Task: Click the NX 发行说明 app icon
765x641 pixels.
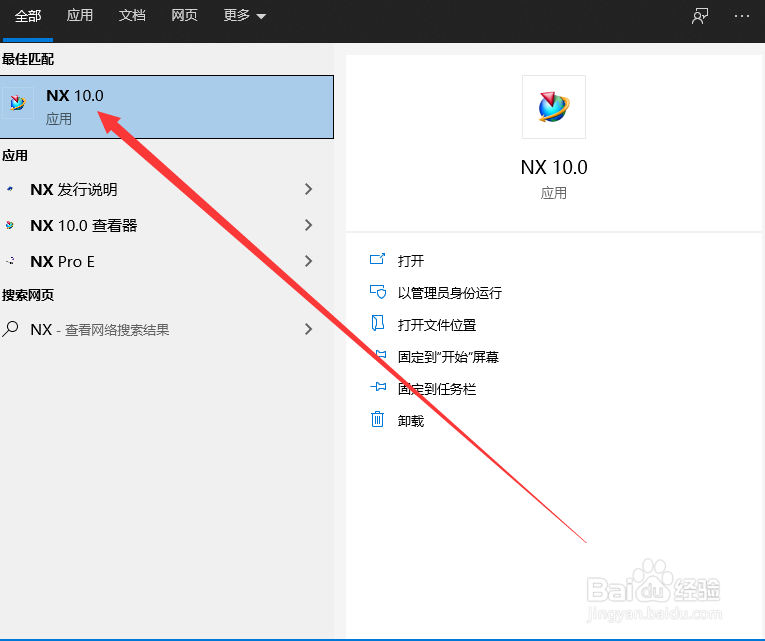Action: pos(10,189)
